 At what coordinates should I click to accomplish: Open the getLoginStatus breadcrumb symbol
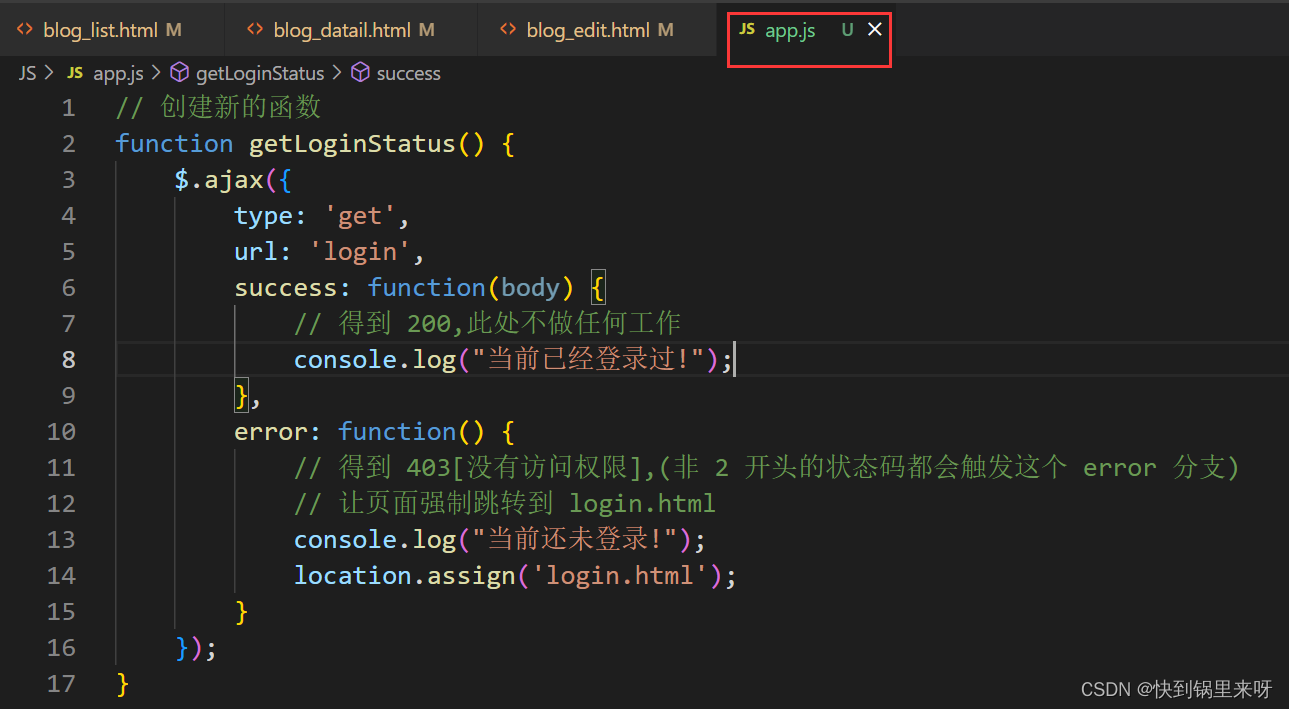(x=260, y=73)
